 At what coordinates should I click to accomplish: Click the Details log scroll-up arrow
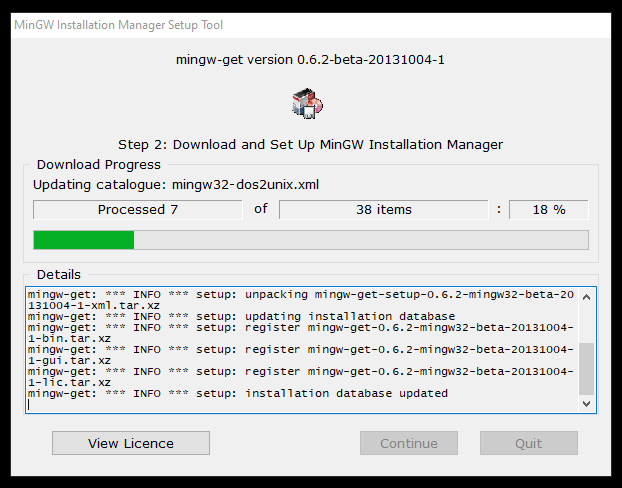(586, 297)
